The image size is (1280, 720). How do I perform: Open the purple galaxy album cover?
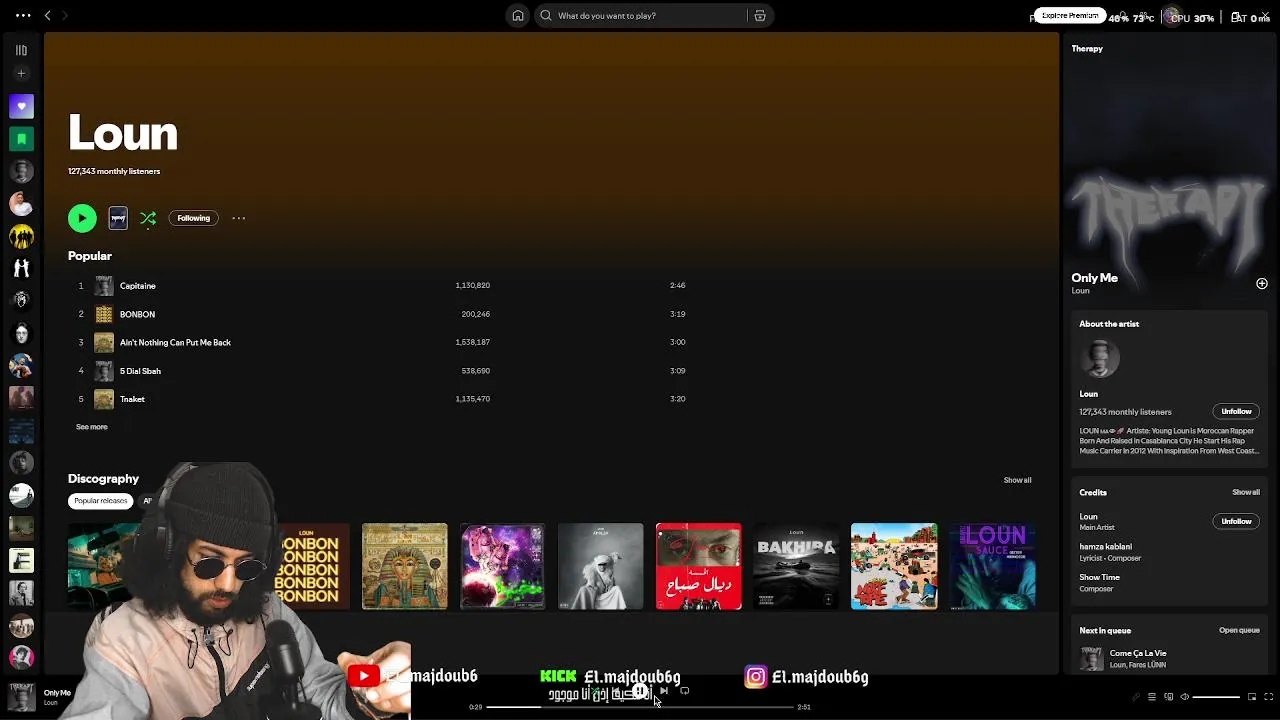pos(502,566)
